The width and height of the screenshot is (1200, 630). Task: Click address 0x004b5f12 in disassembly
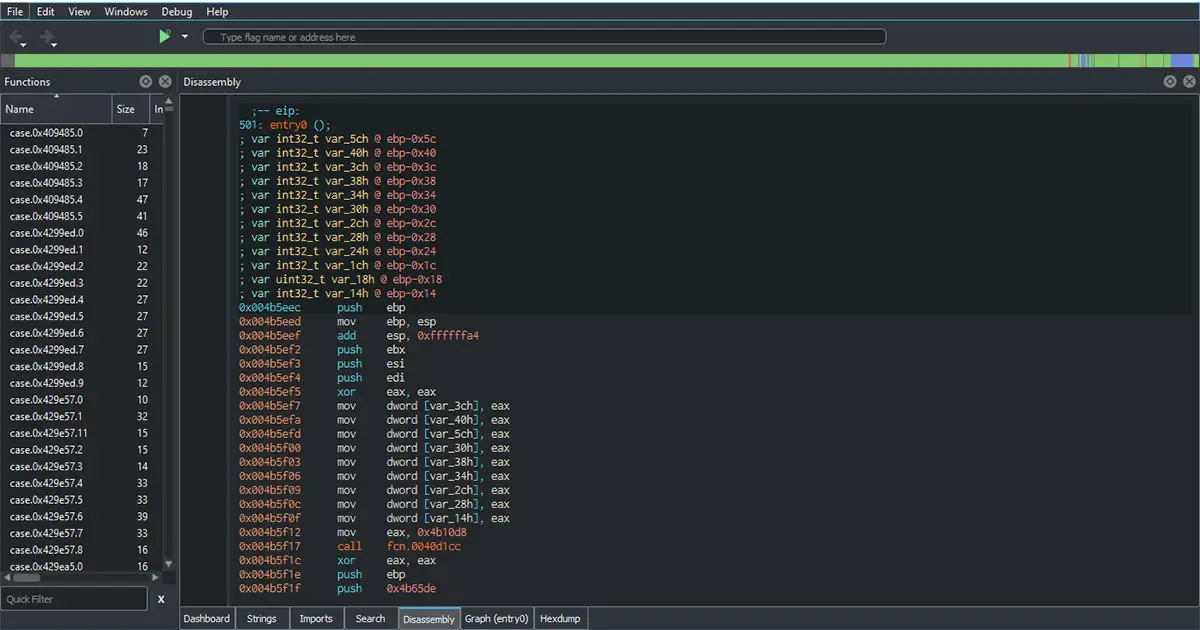[270, 532]
